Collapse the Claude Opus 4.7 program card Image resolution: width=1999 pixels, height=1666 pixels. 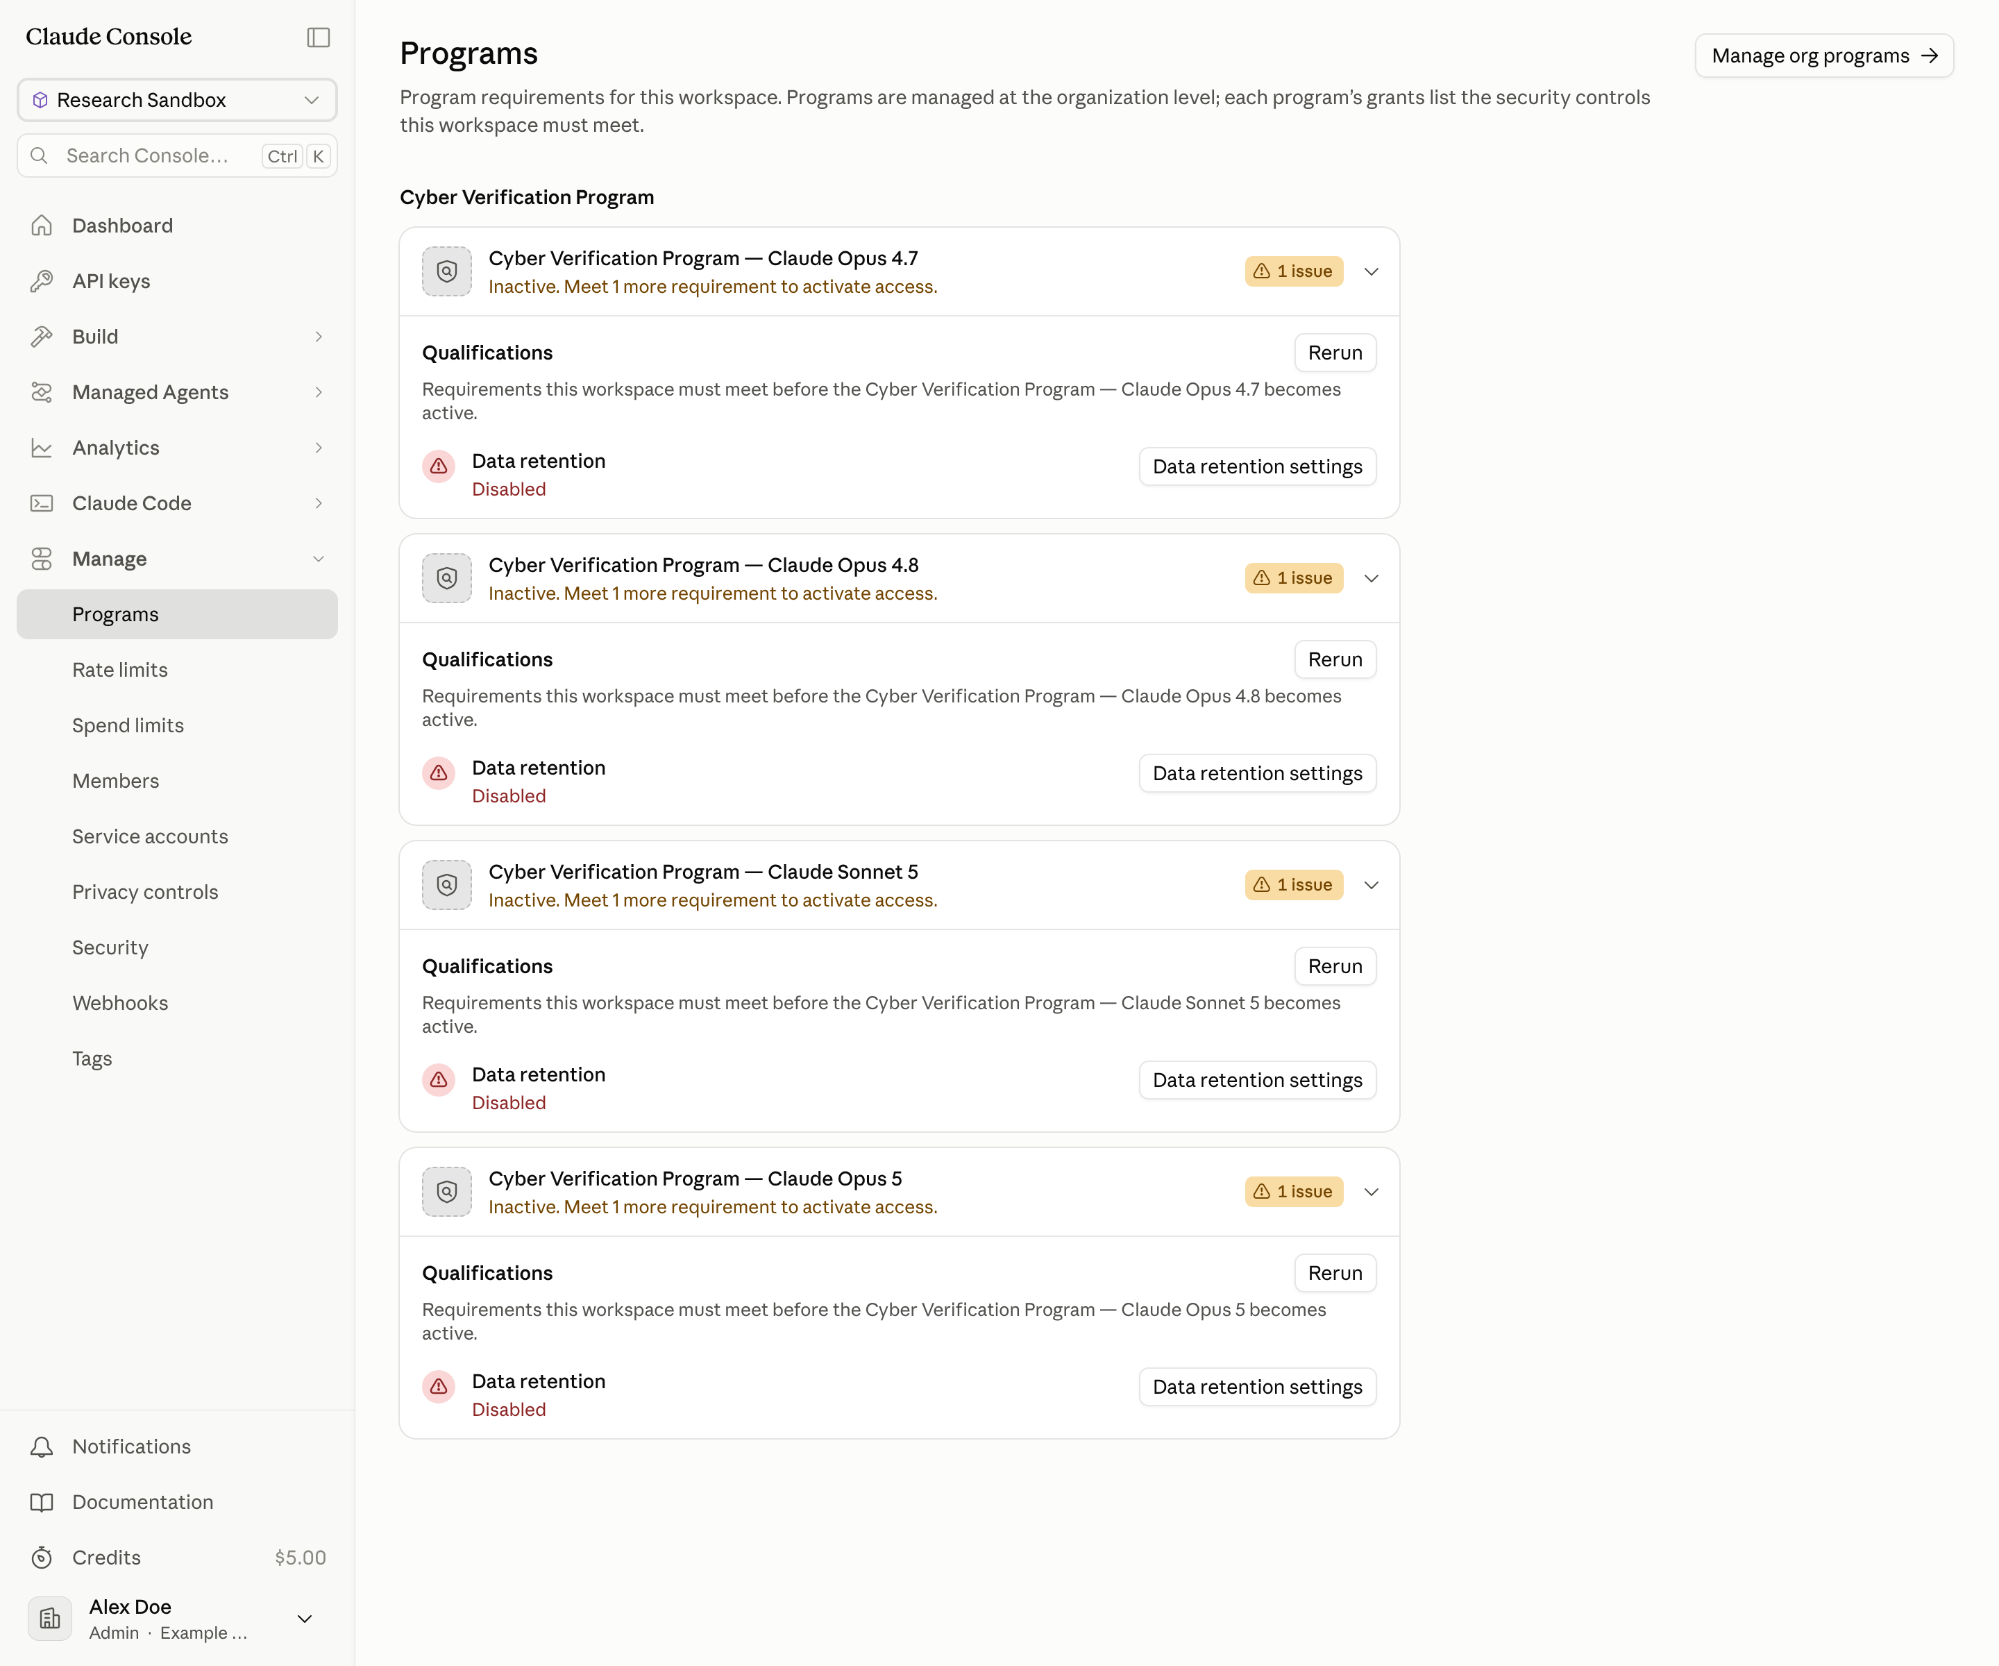pos(1372,271)
